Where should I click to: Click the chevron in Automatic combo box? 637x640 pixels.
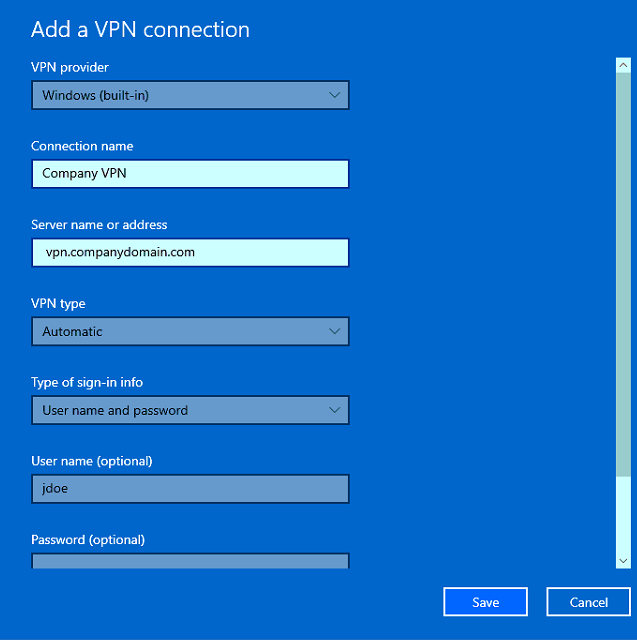point(334,331)
